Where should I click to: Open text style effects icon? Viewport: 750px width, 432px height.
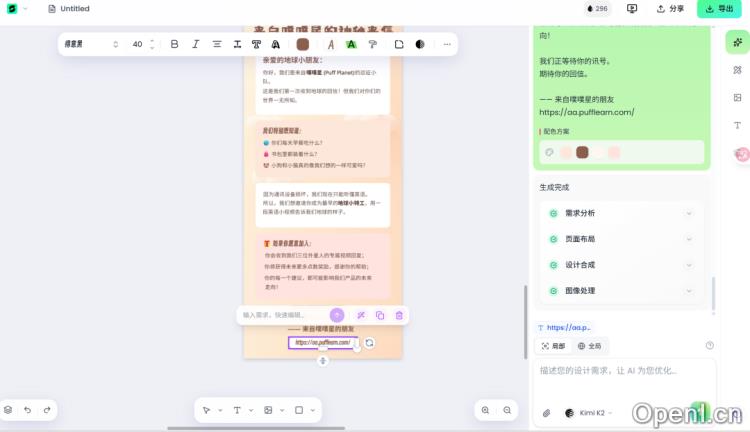pos(256,44)
